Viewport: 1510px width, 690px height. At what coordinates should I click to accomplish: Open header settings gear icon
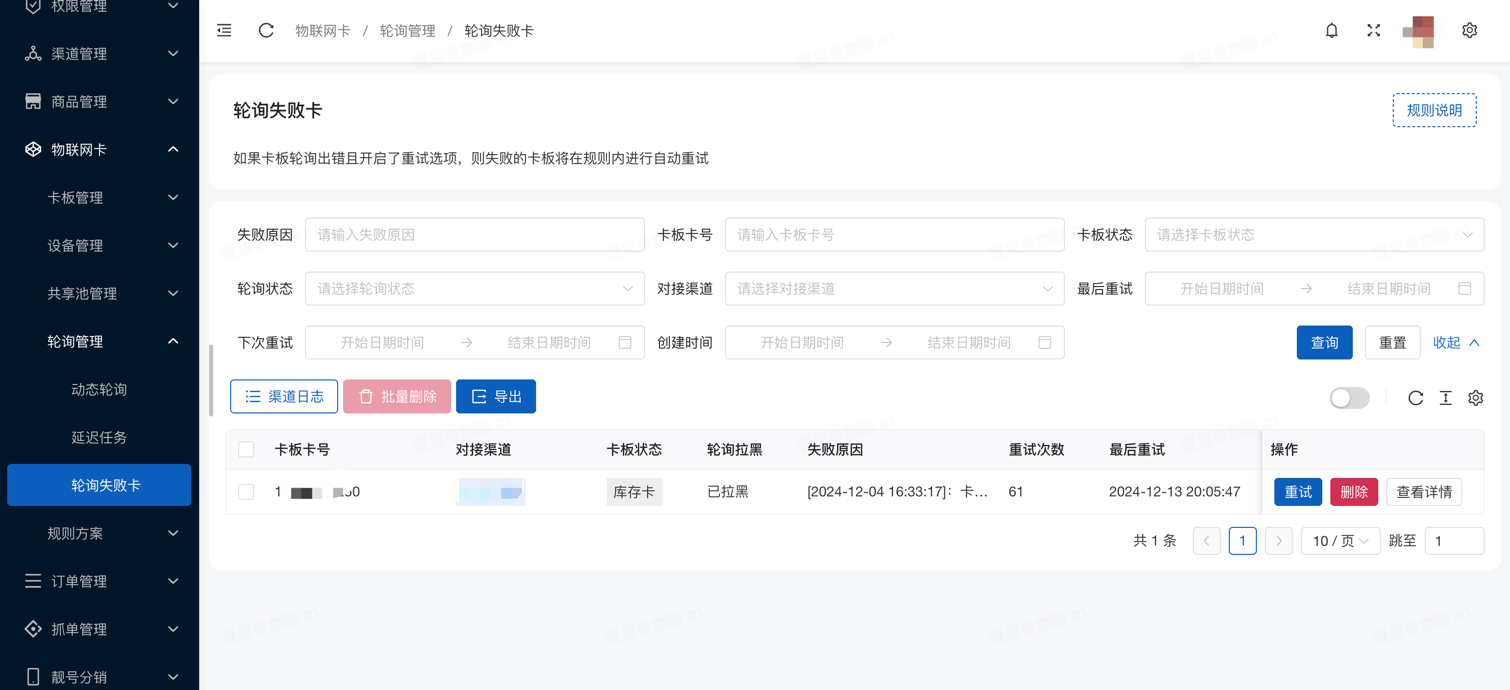pos(1469,31)
